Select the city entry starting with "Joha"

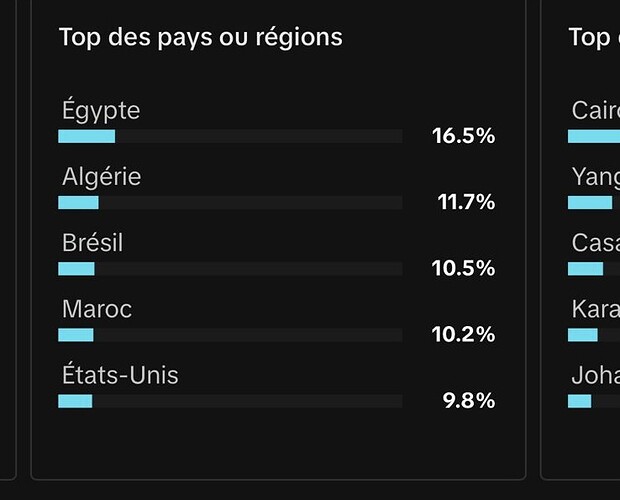(x=595, y=376)
